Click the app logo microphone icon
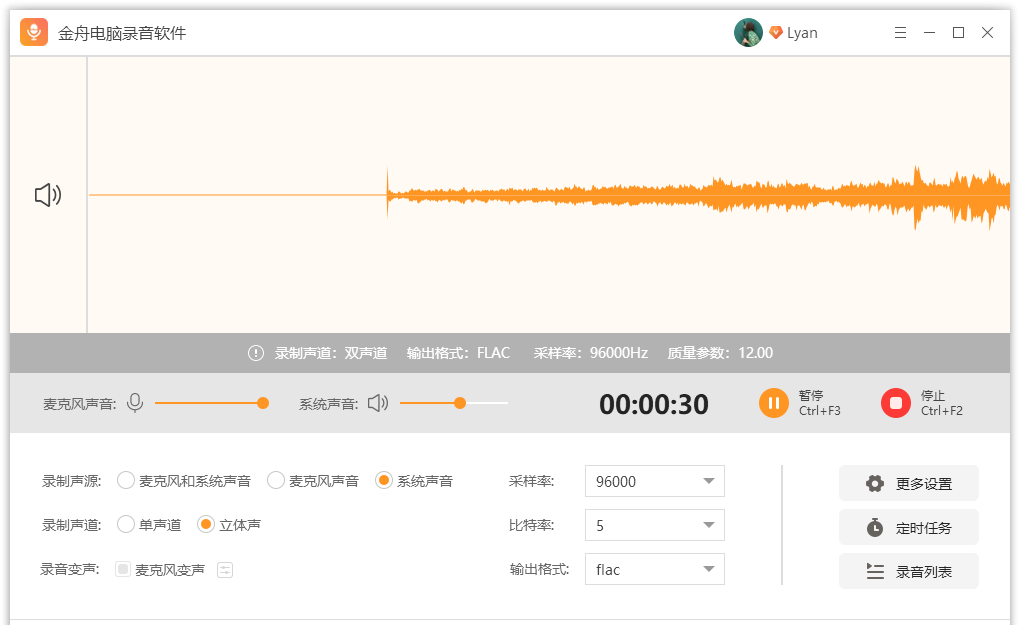1020x625 pixels. tap(31, 31)
